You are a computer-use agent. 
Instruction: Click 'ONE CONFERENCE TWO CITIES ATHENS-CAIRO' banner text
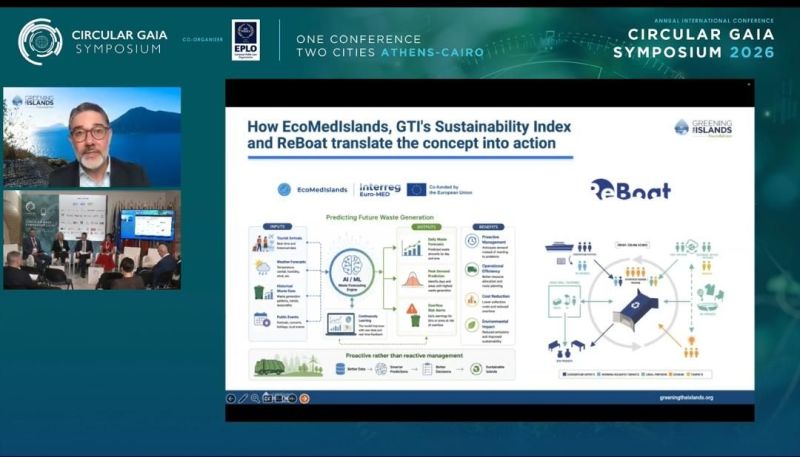pyautogui.click(x=390, y=45)
